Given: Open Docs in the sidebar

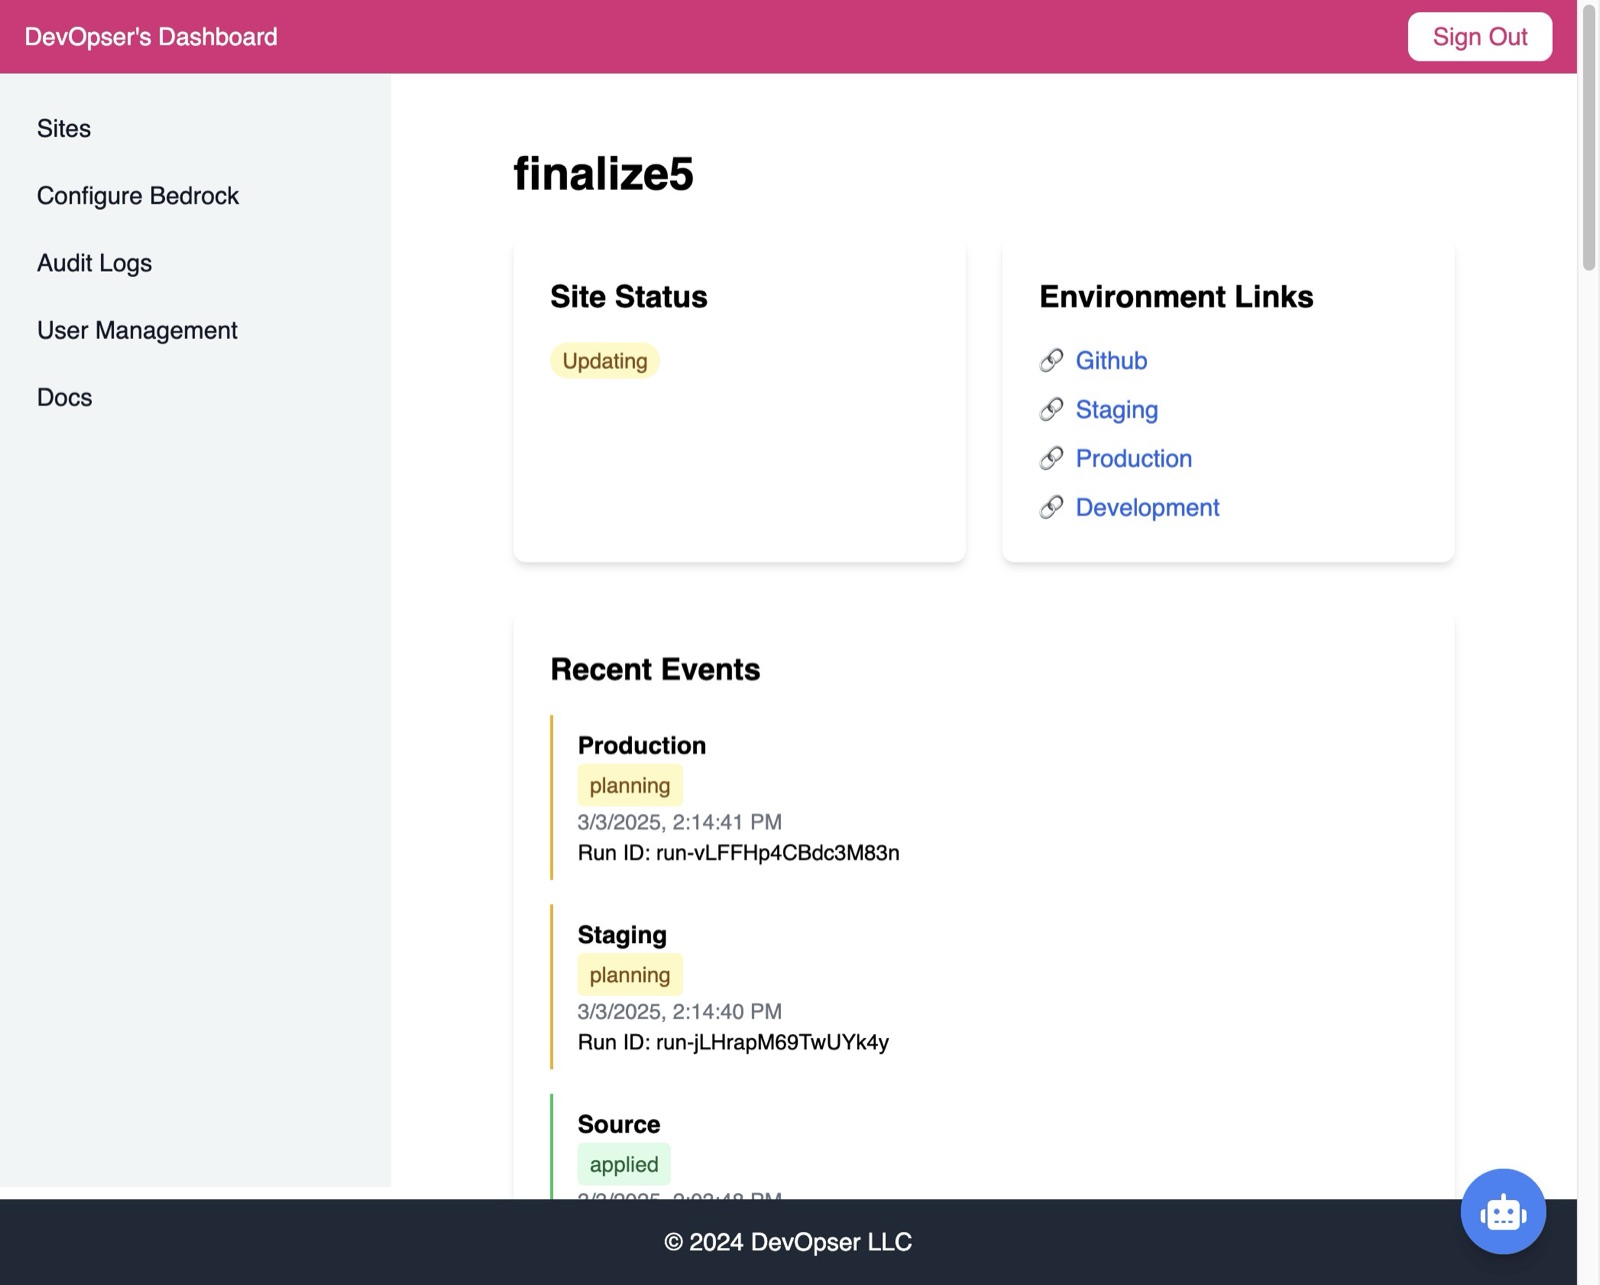Looking at the screenshot, I should coord(64,397).
